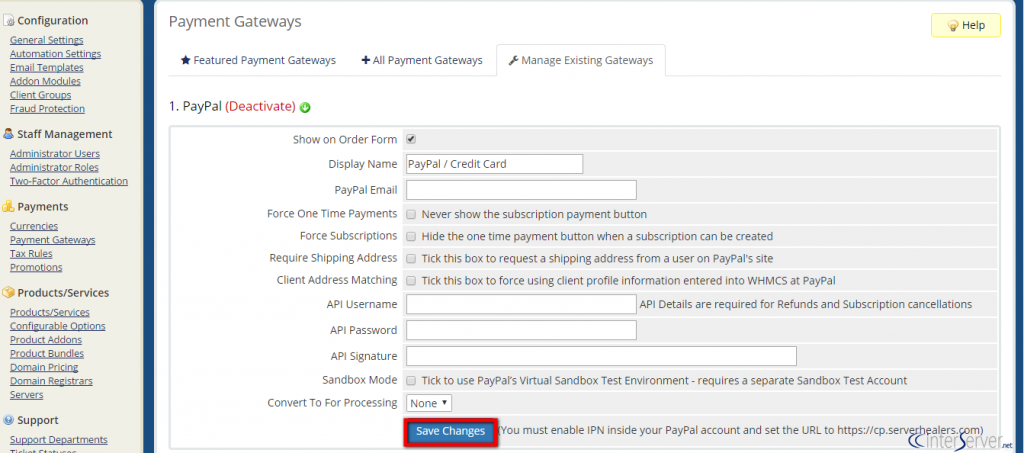Click the Products/Services box icon

(x=8, y=292)
